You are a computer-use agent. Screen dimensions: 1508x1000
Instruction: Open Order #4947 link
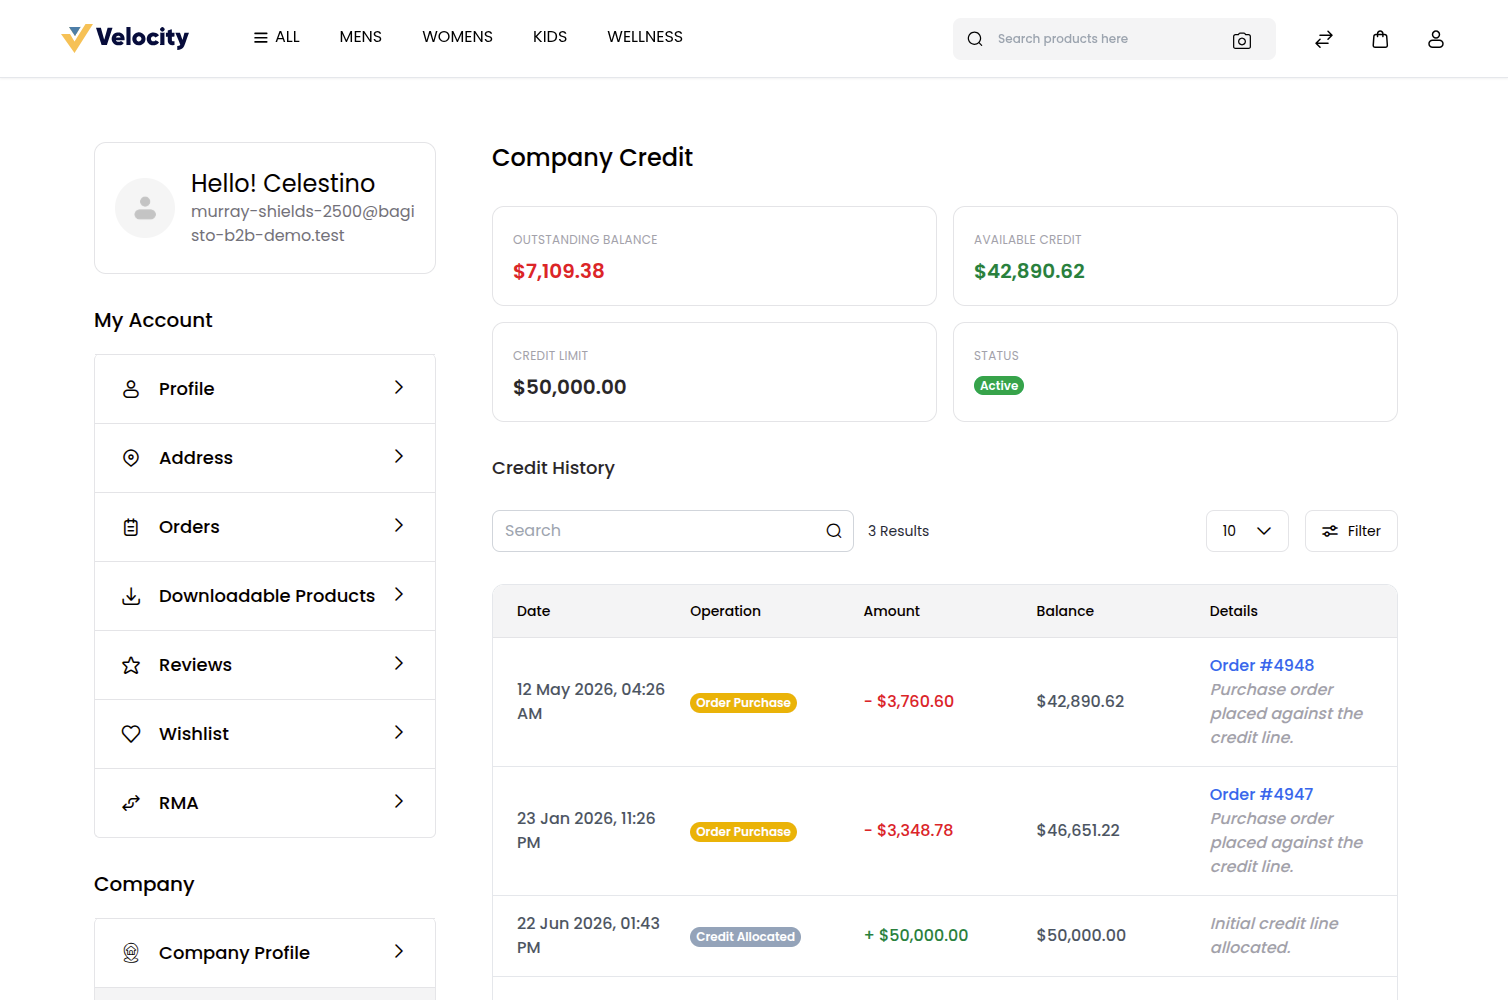[1261, 794]
